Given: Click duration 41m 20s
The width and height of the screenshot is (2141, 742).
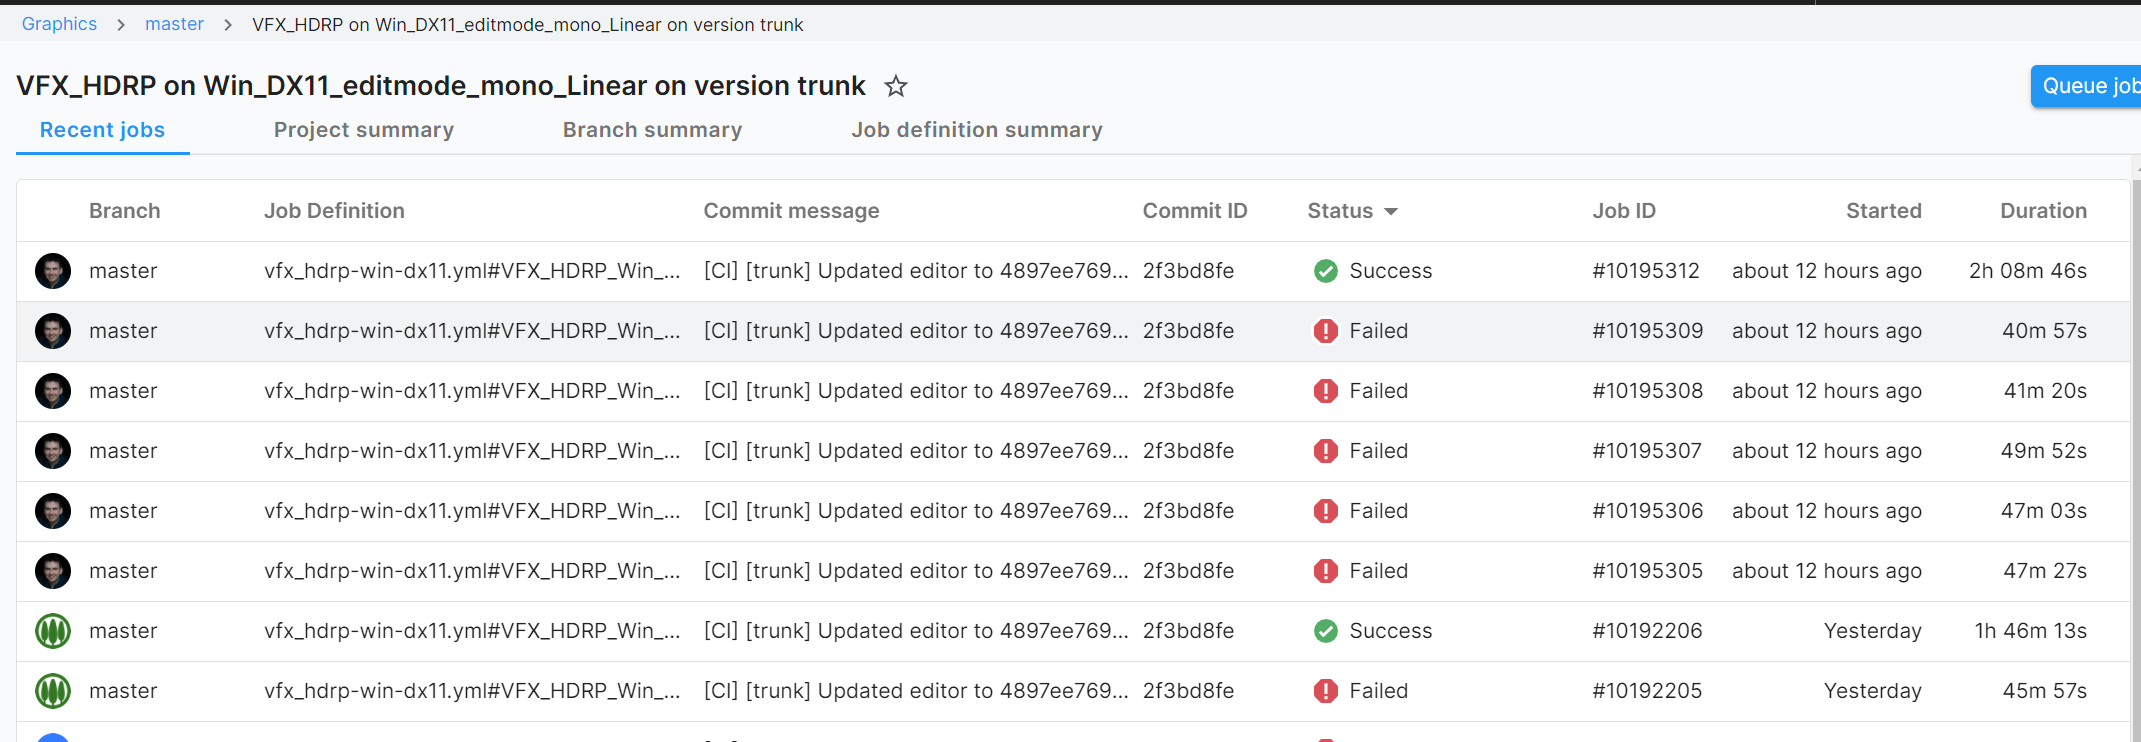Looking at the screenshot, I should point(2045,391).
